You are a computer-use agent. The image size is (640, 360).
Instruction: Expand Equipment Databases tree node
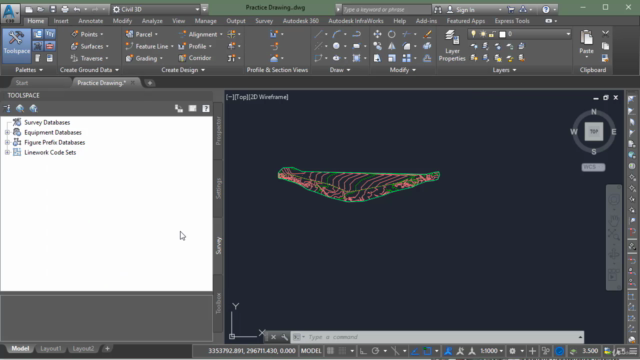click(x=7, y=132)
